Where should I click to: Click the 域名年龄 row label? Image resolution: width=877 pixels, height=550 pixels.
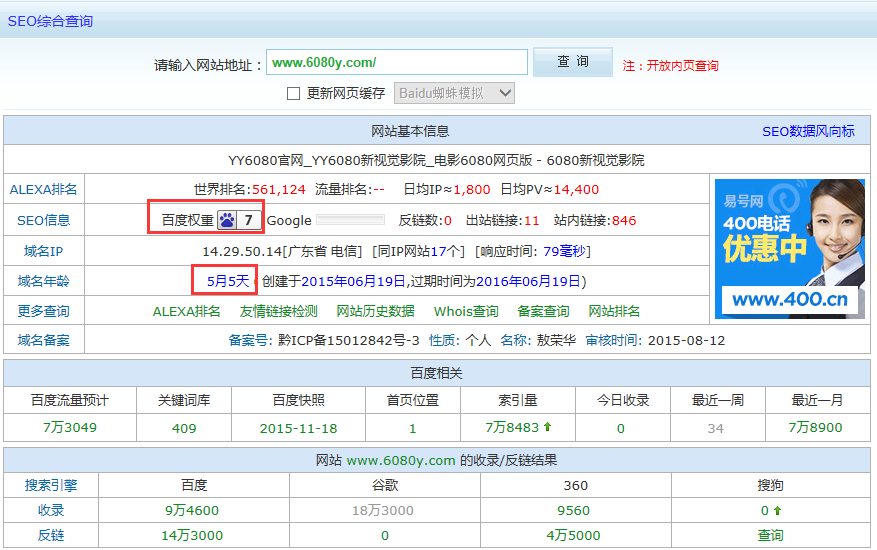click(44, 281)
